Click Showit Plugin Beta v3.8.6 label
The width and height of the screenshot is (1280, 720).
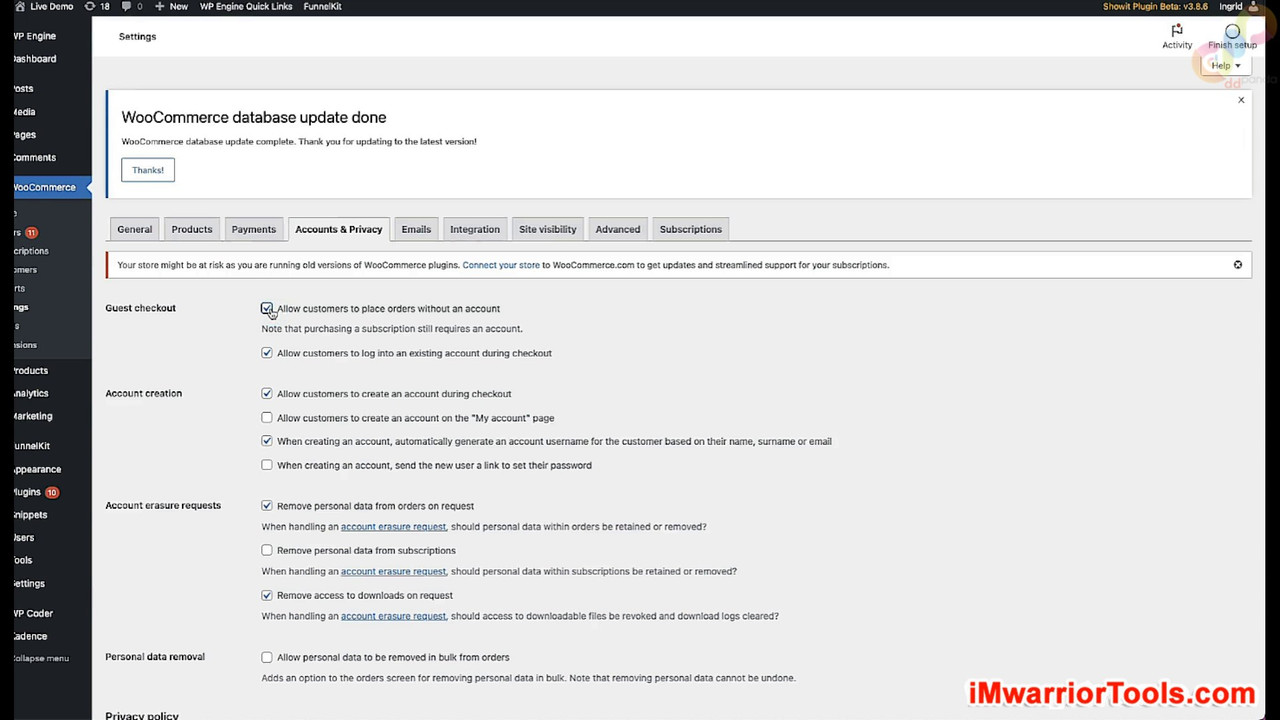1155,6
